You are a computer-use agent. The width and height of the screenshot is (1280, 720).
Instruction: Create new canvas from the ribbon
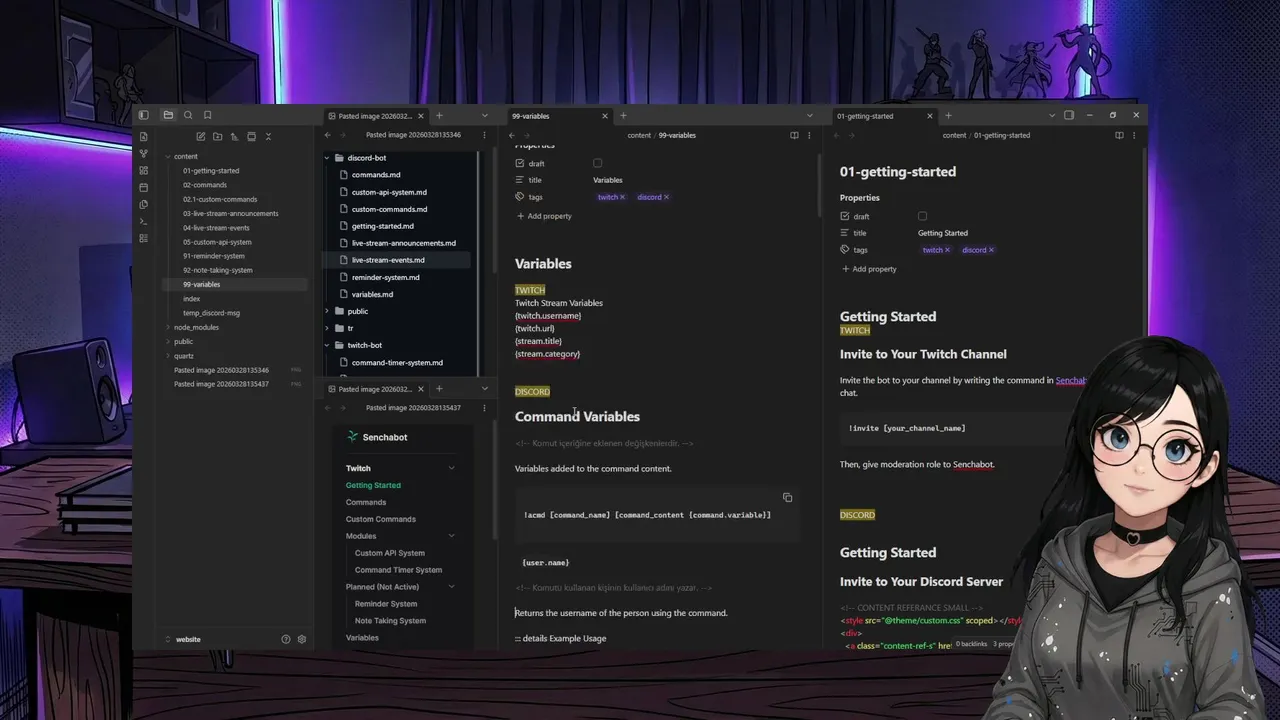[x=144, y=170]
